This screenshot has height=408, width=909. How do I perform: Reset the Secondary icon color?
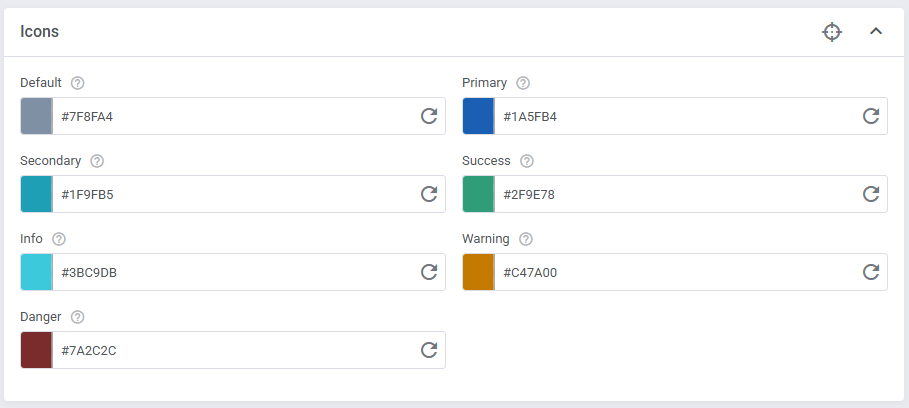pos(429,194)
